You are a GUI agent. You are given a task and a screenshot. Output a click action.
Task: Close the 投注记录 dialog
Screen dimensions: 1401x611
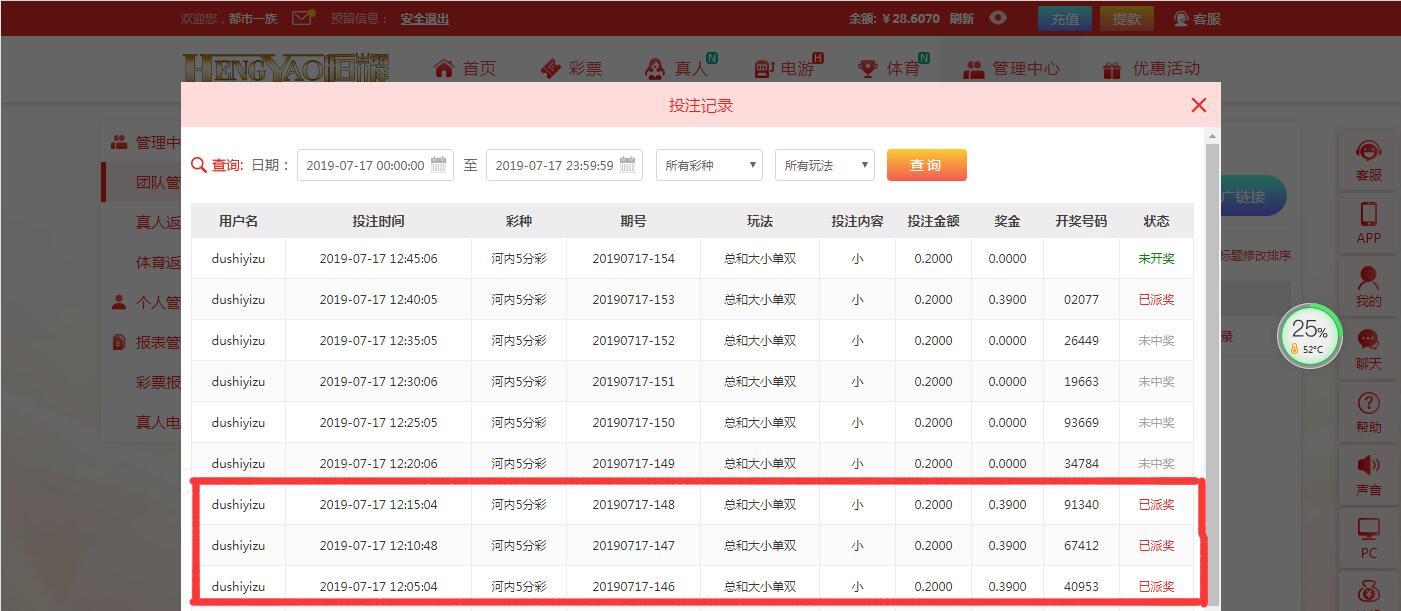[1199, 105]
